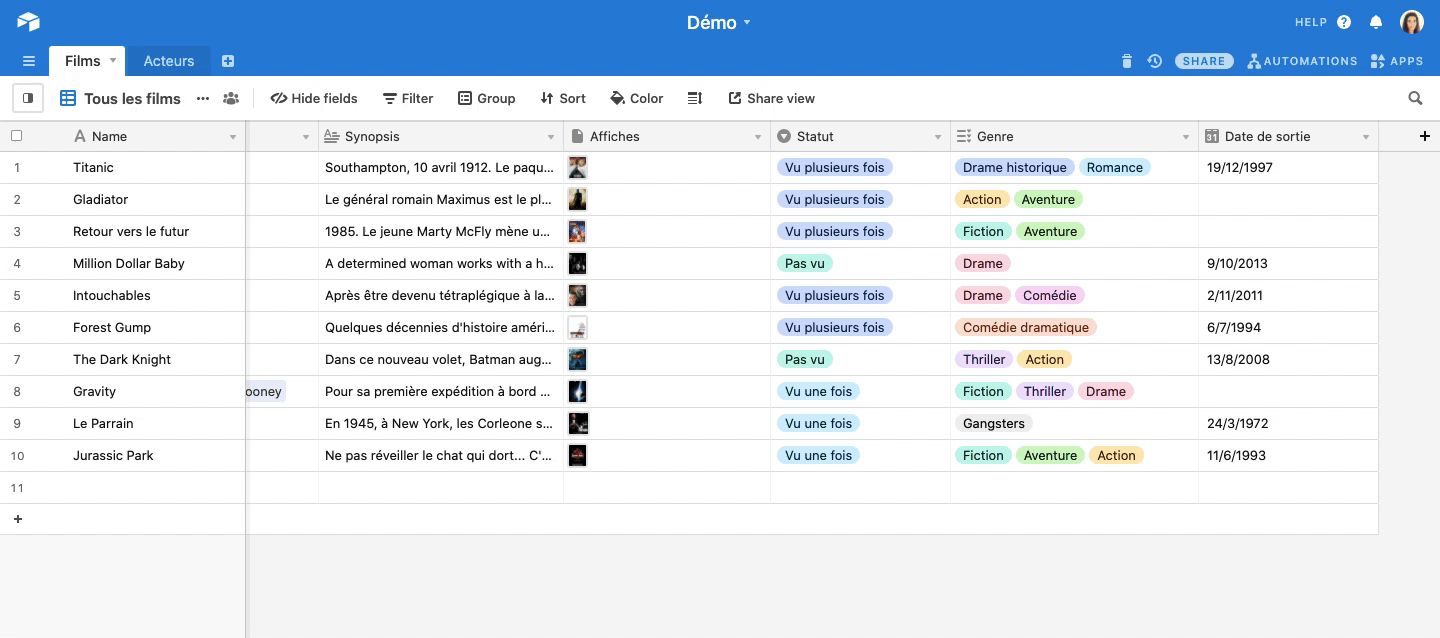This screenshot has width=1440, height=638.
Task: Click Million Dollar Baby synopsis cell
Action: 441,263
